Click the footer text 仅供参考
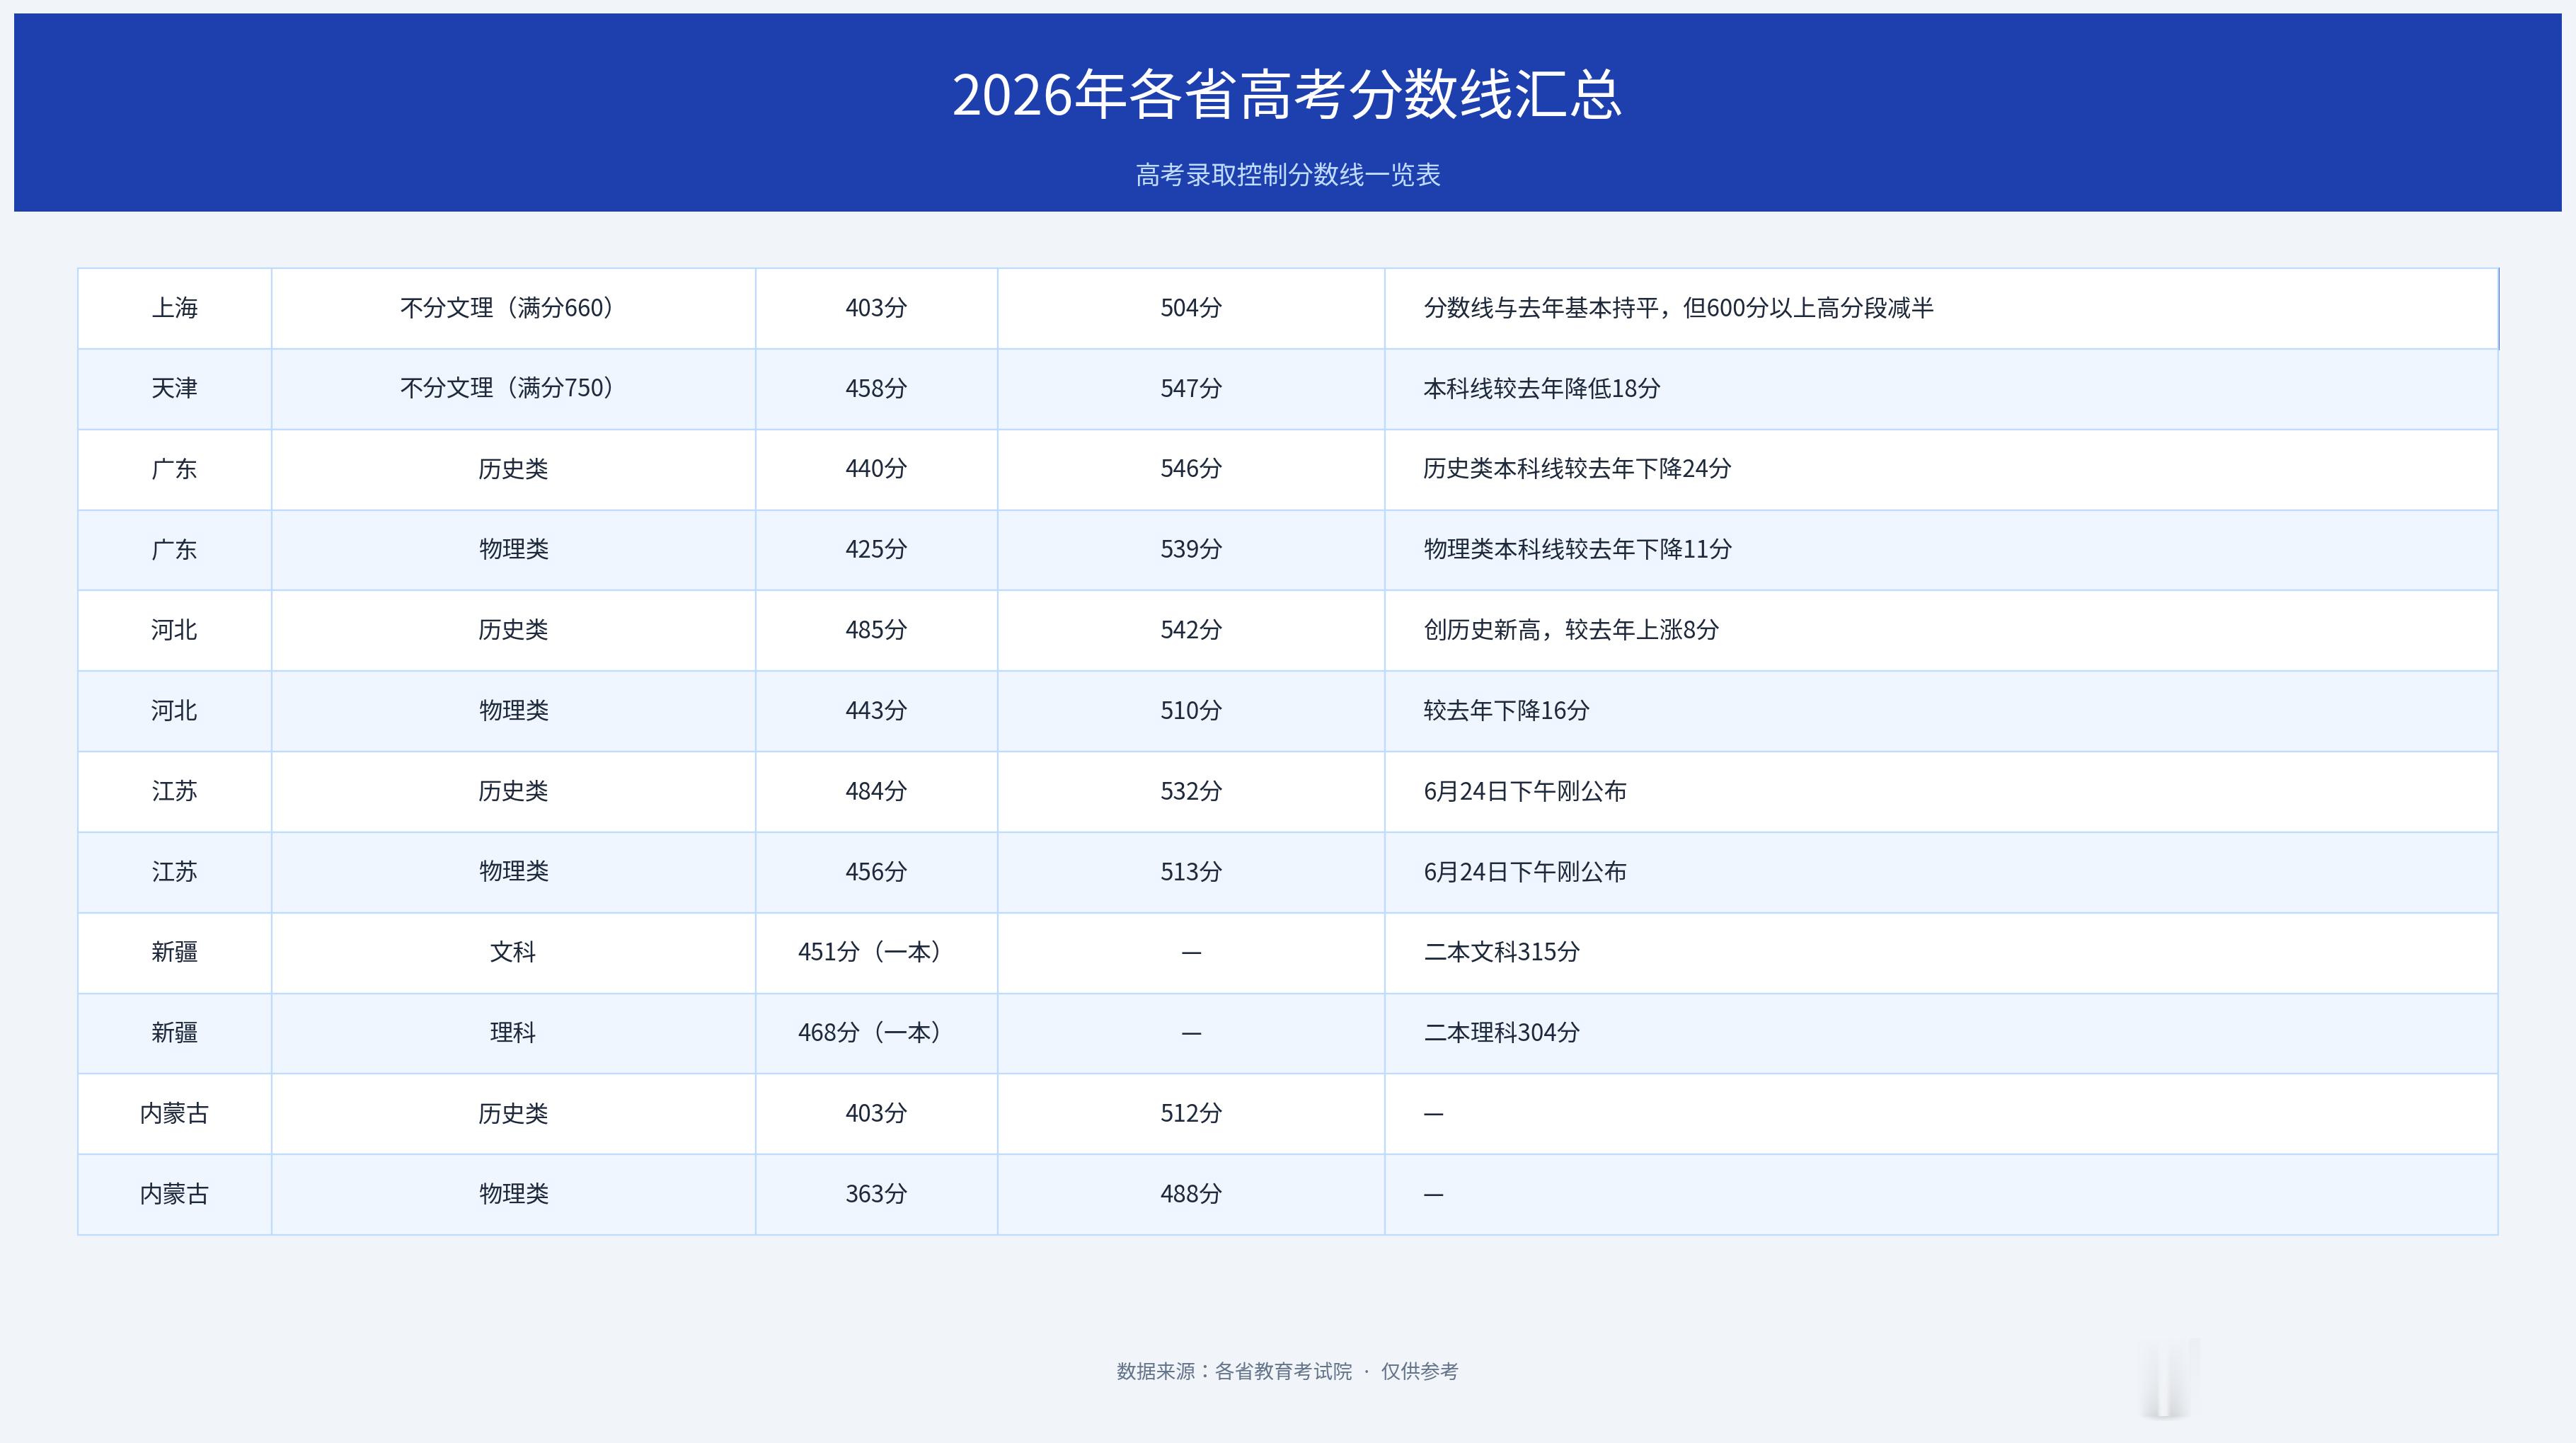The image size is (2576, 1443). [x=1420, y=1372]
